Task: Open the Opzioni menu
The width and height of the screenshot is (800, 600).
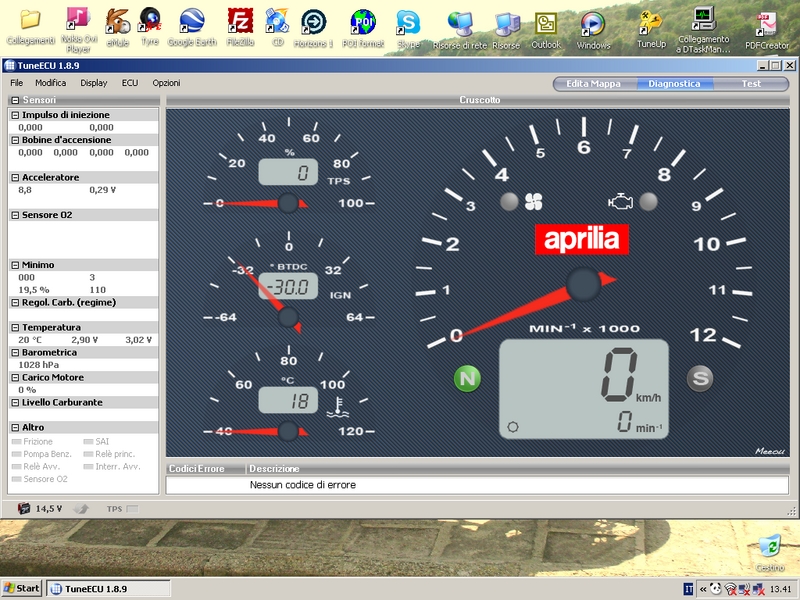Action: tap(166, 83)
